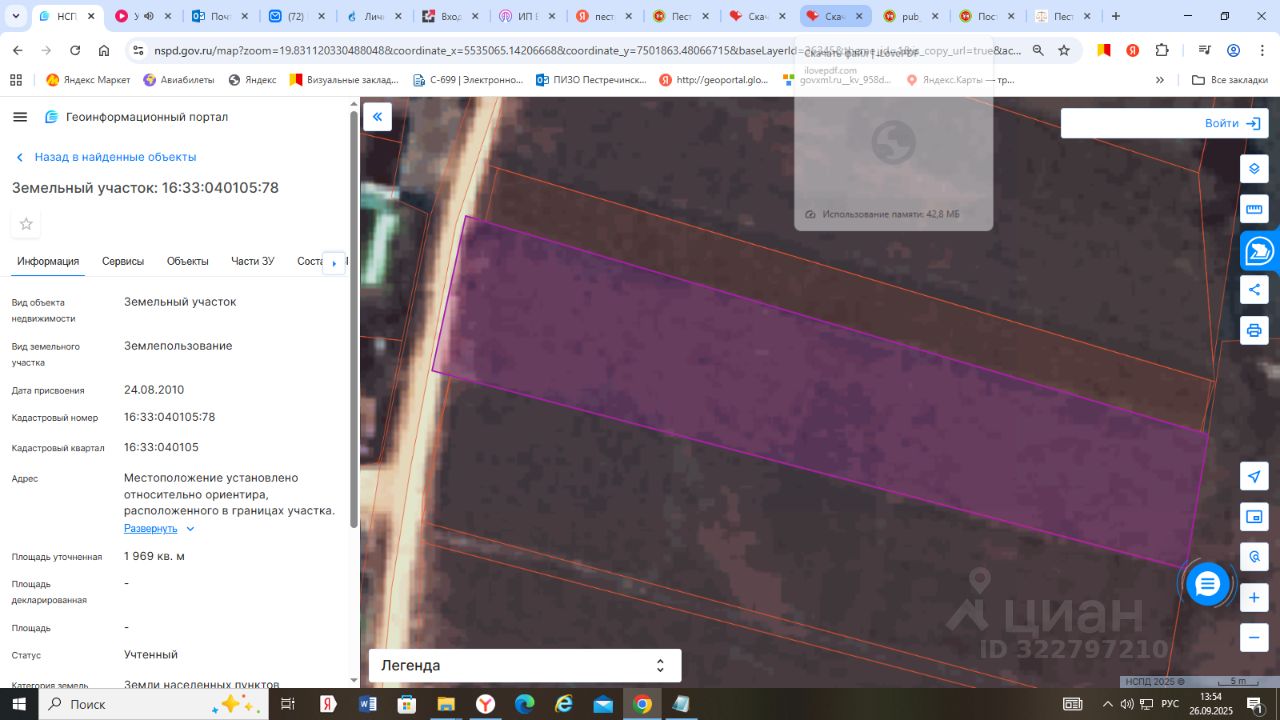Open the РУС keyboard language switcher

pyautogui.click(x=1169, y=704)
